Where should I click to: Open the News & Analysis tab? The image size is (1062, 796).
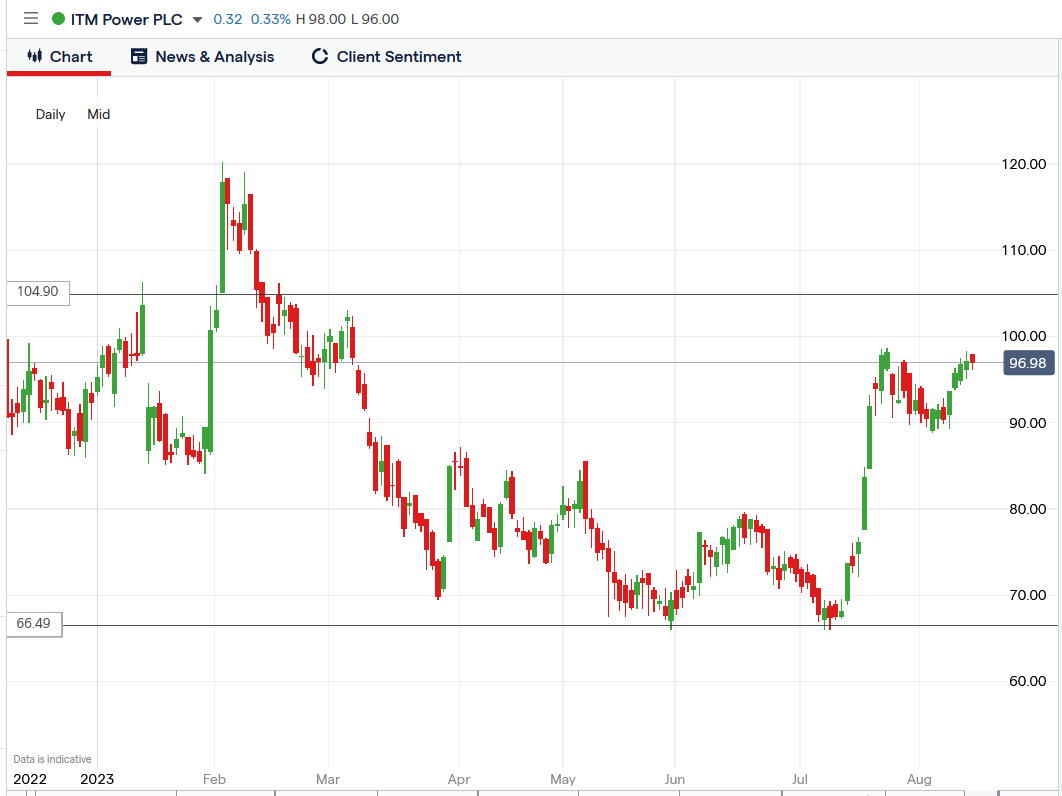pyautogui.click(x=202, y=57)
